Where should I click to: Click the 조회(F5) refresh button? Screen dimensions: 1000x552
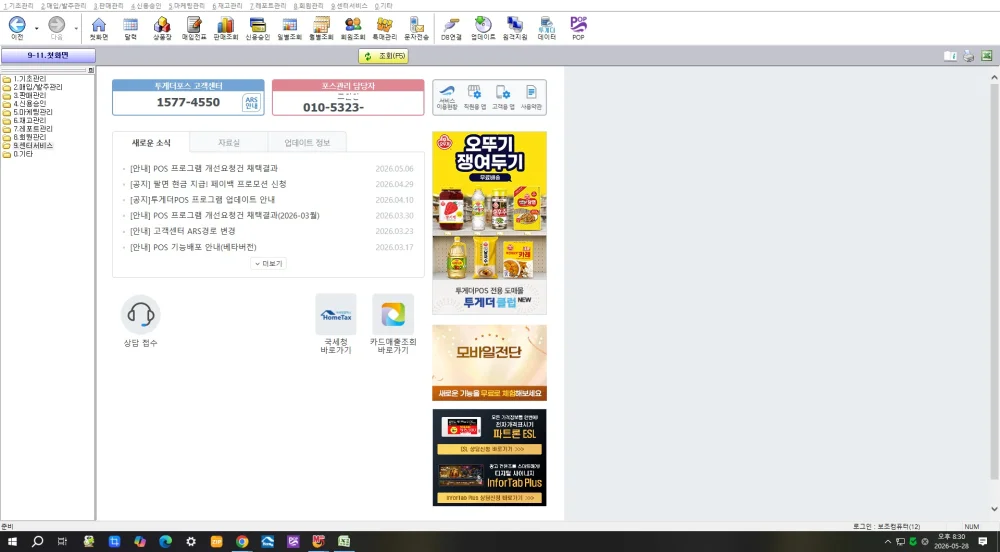point(383,56)
